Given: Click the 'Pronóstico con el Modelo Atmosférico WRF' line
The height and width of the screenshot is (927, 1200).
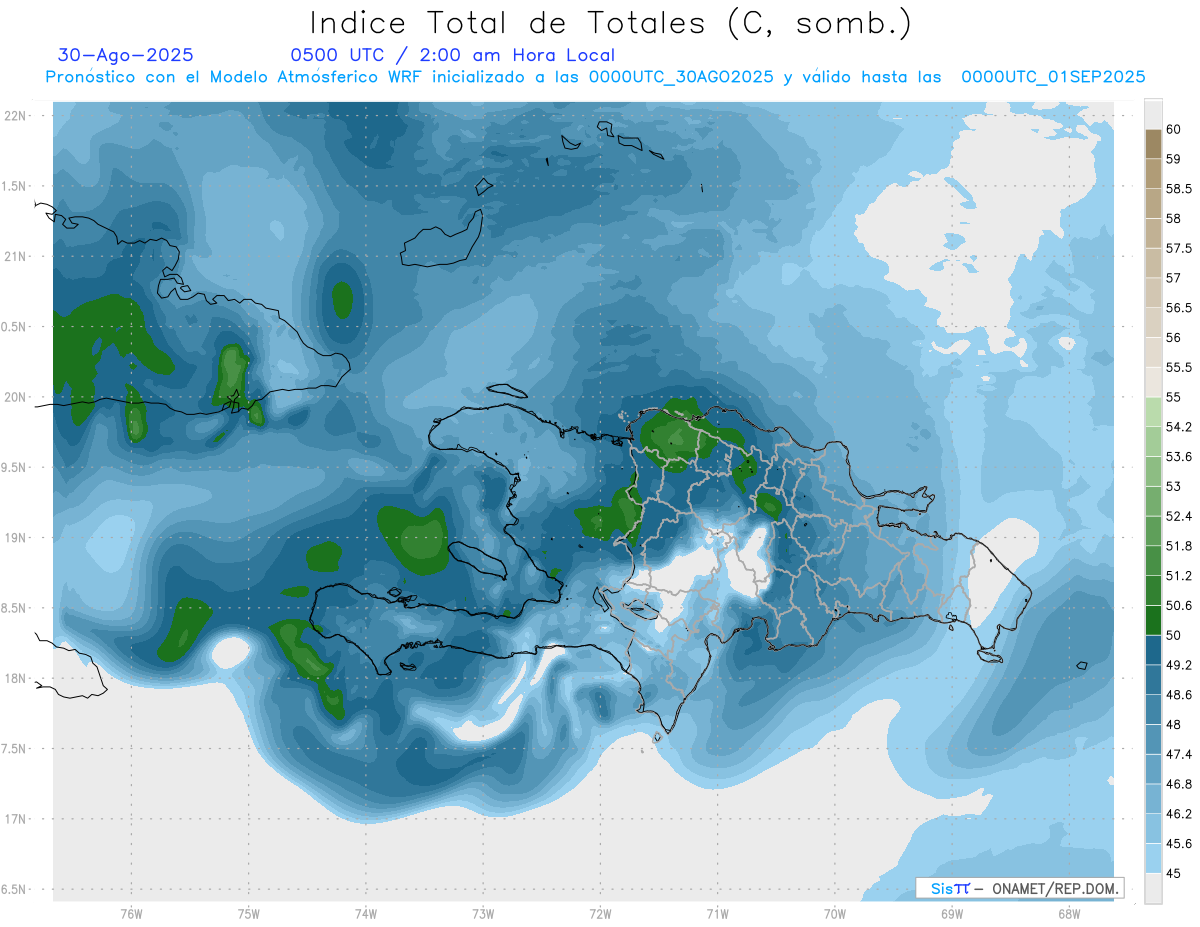Looking at the screenshot, I should pos(236,77).
